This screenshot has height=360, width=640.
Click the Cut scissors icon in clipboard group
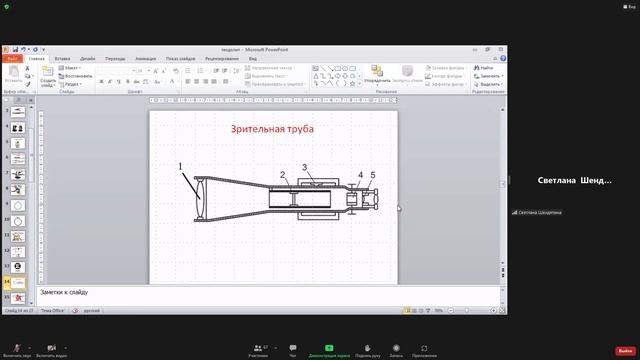(x=27, y=69)
